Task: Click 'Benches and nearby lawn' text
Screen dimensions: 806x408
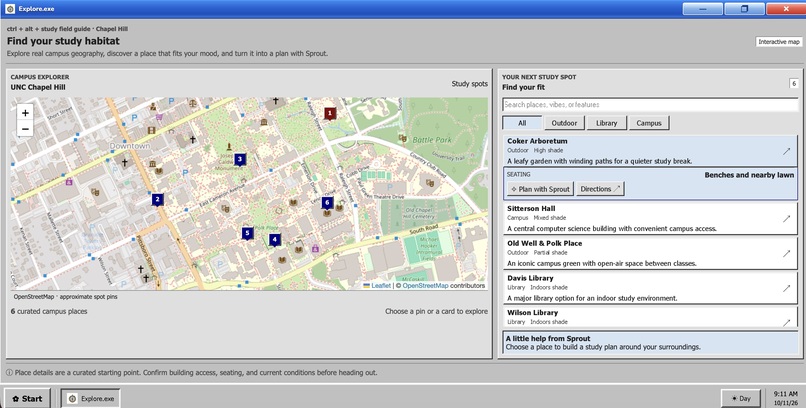Action: pos(749,175)
